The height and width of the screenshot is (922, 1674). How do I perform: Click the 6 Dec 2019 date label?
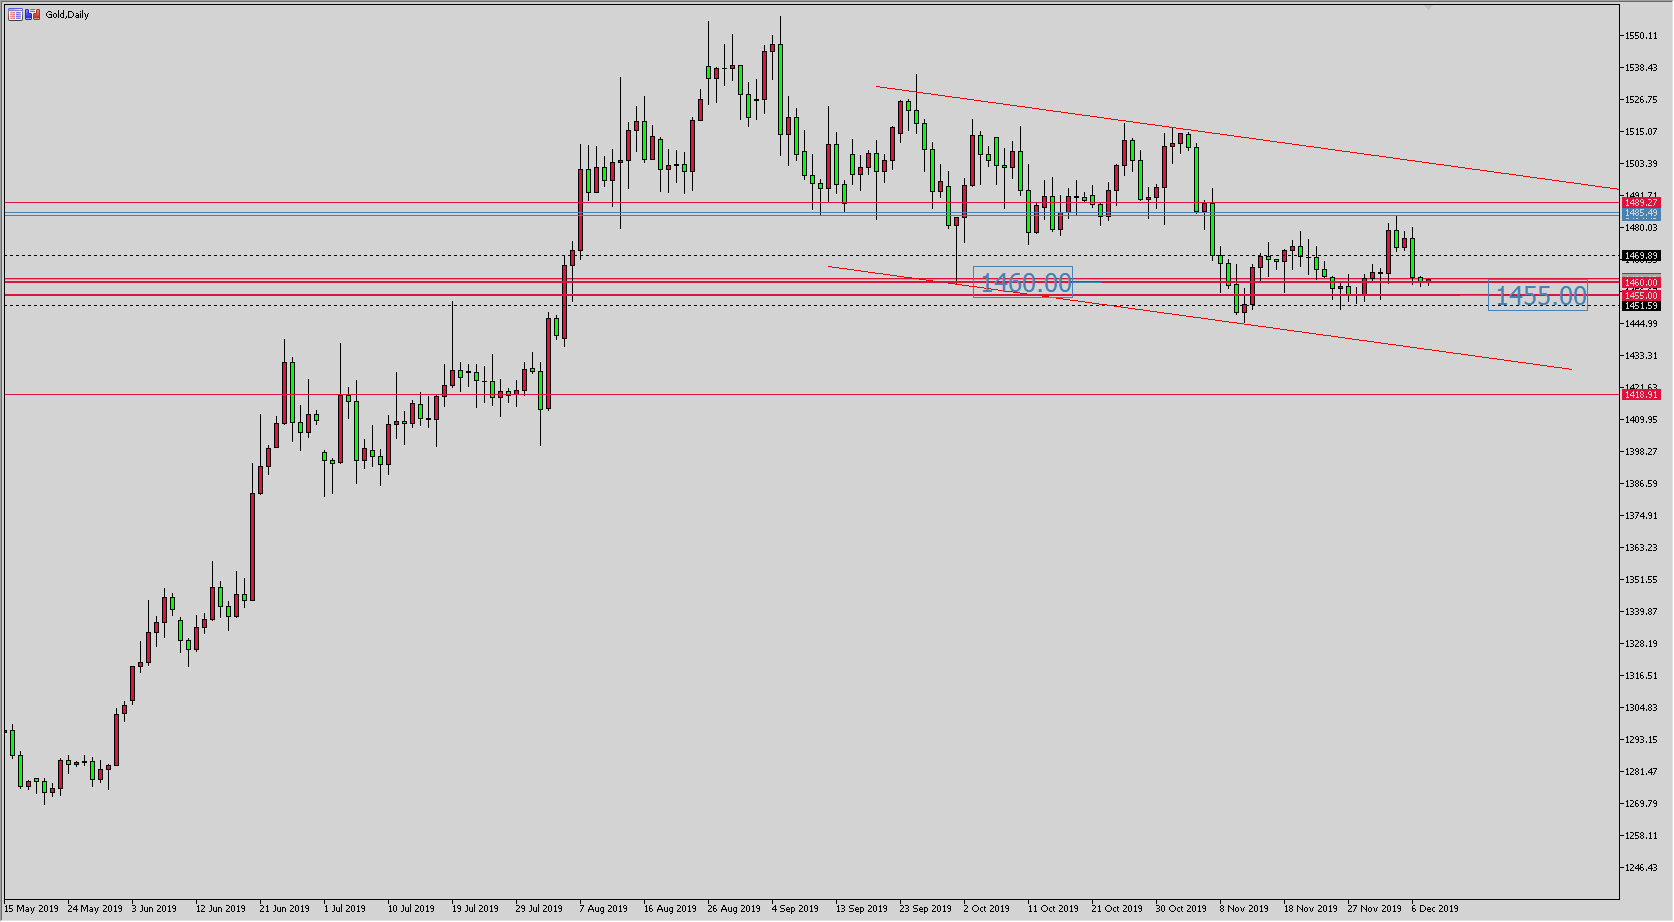click(x=1435, y=909)
